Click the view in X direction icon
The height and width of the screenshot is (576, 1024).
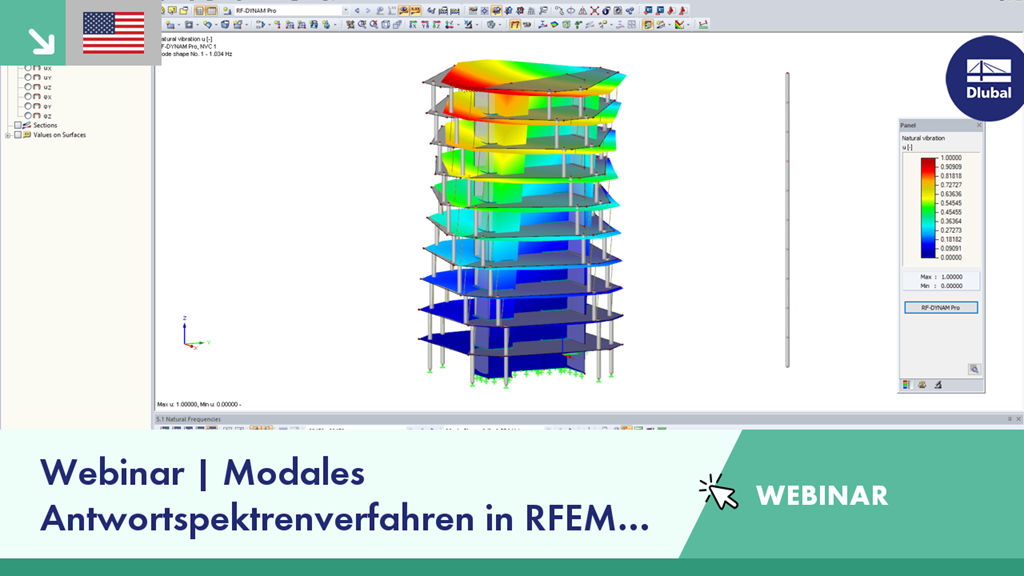pyautogui.click(x=413, y=25)
